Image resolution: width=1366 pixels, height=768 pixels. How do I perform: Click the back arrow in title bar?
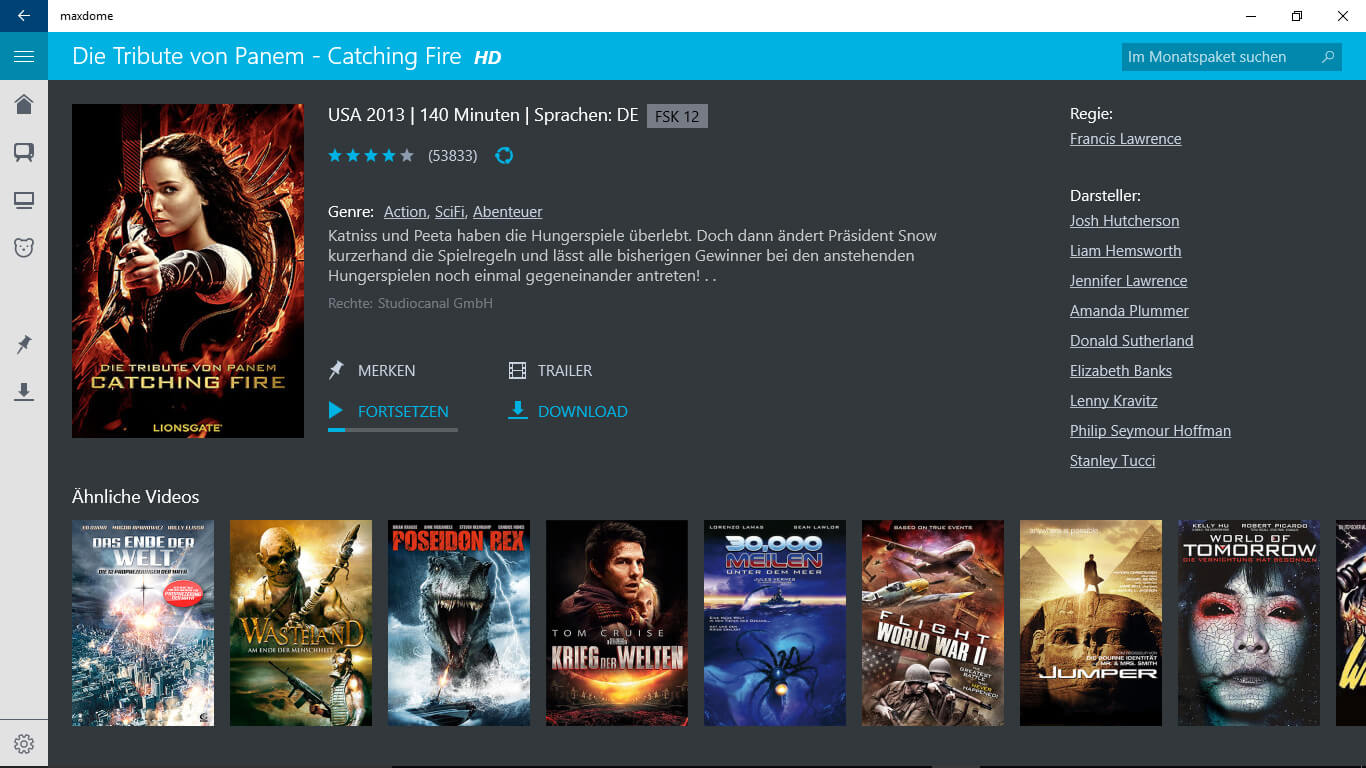24,16
